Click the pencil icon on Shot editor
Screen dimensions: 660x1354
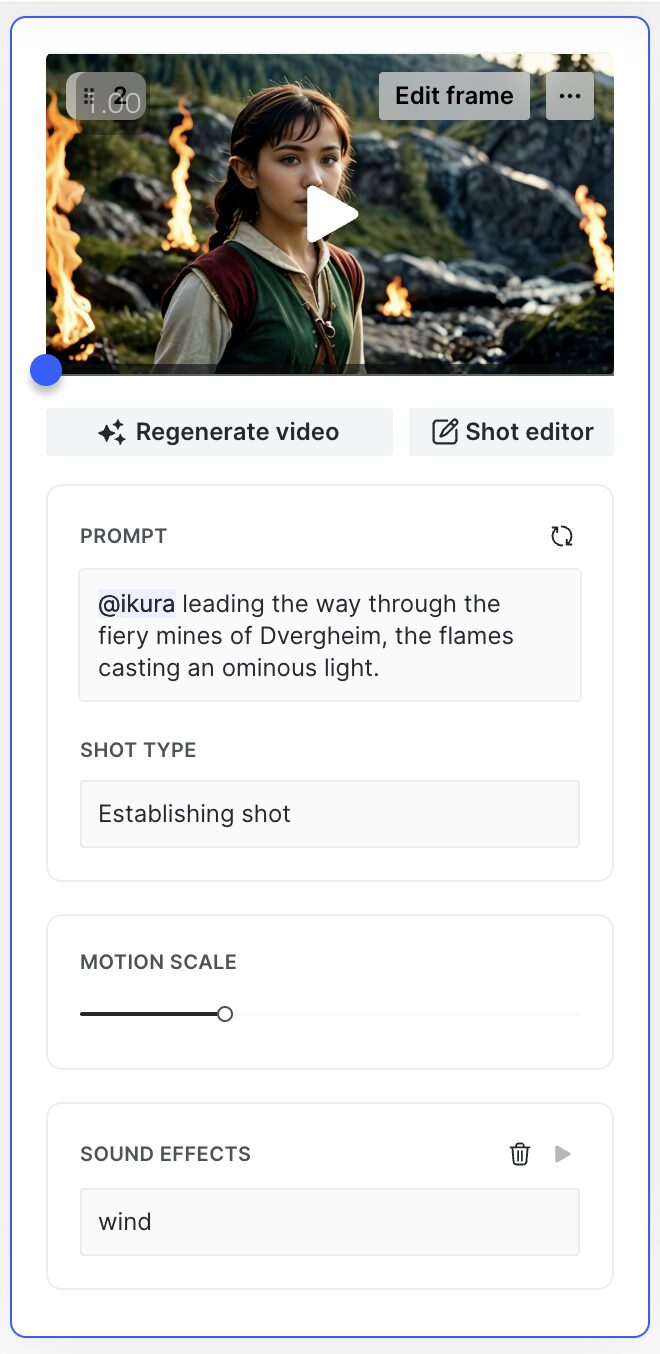[x=444, y=432]
